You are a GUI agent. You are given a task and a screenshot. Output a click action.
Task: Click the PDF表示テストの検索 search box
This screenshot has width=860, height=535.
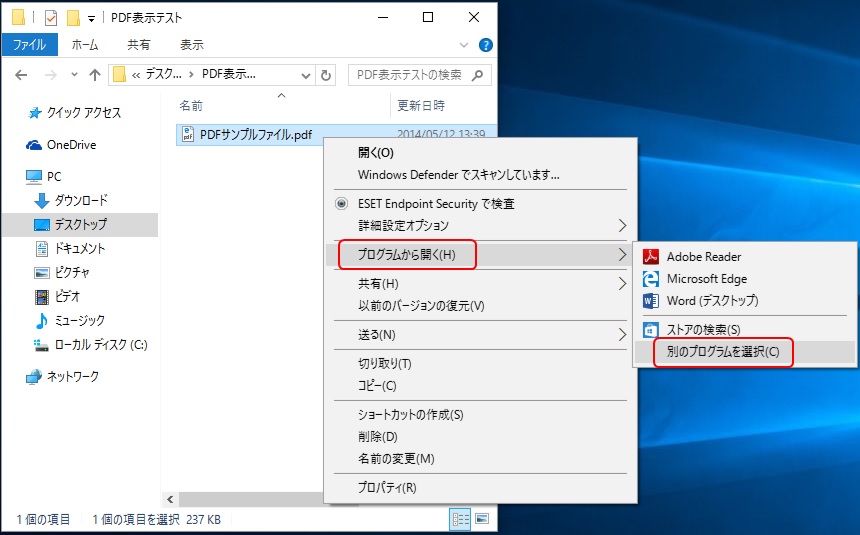tap(410, 75)
